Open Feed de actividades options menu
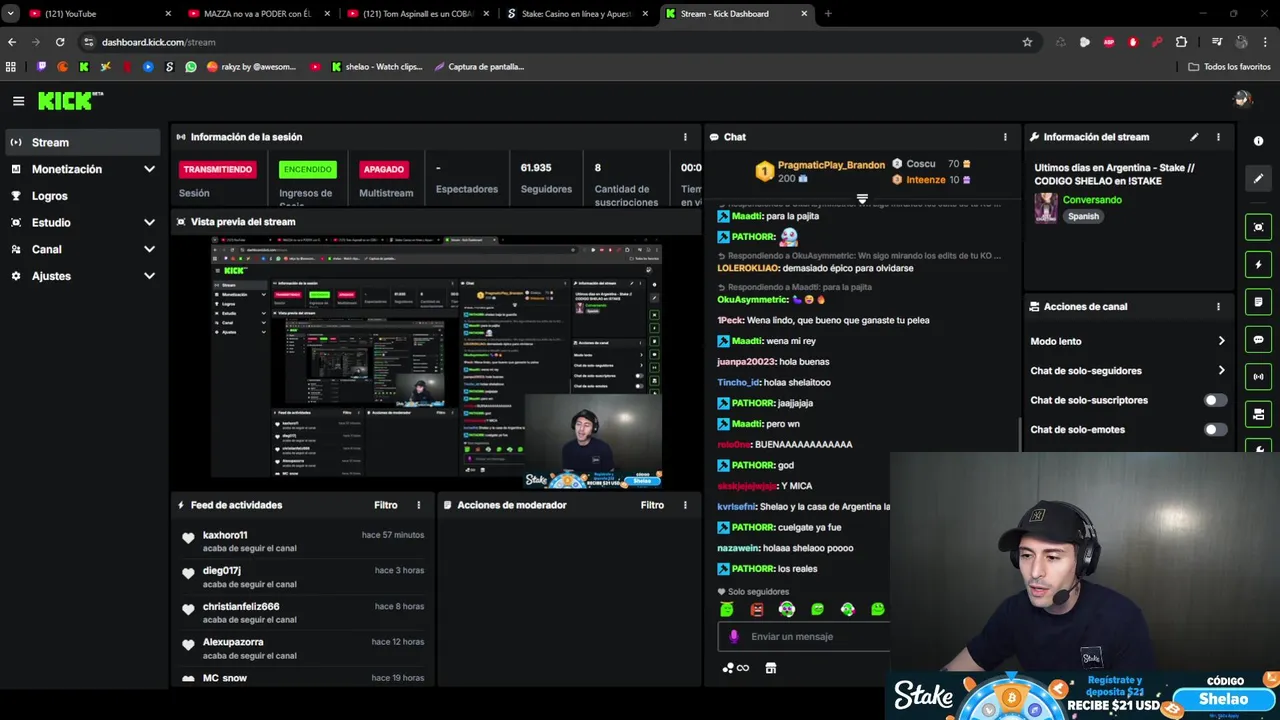This screenshot has height=720, width=1280. pyautogui.click(x=419, y=505)
